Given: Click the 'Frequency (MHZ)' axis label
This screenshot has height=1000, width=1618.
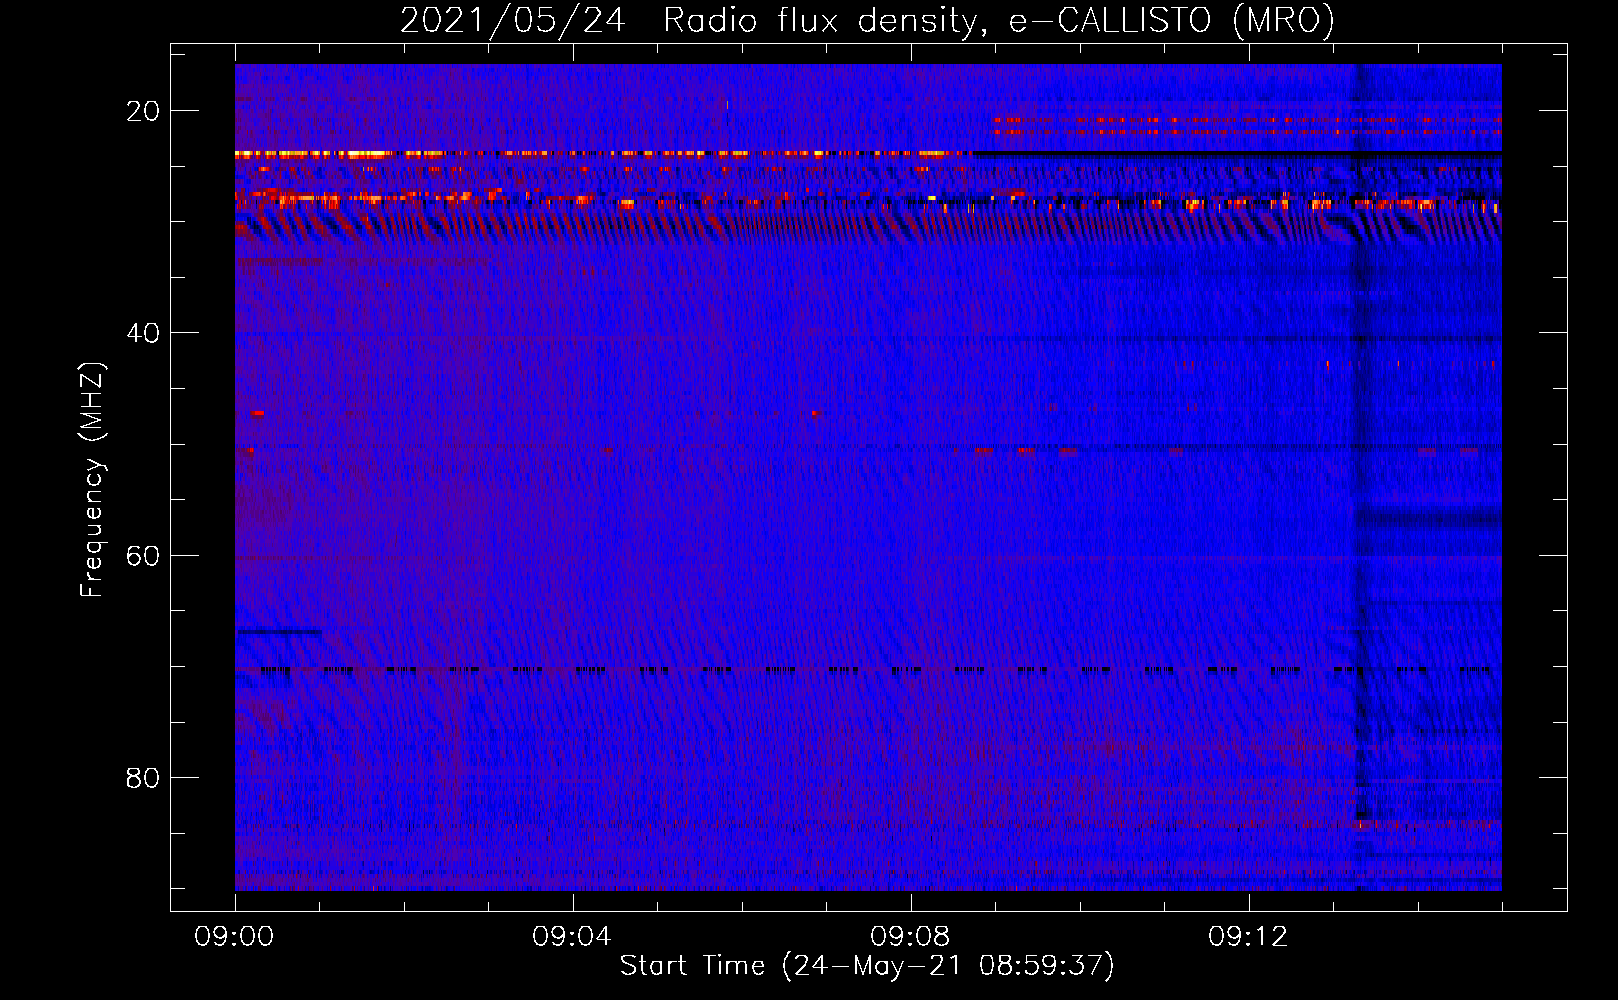Looking at the screenshot, I should 92,480.
